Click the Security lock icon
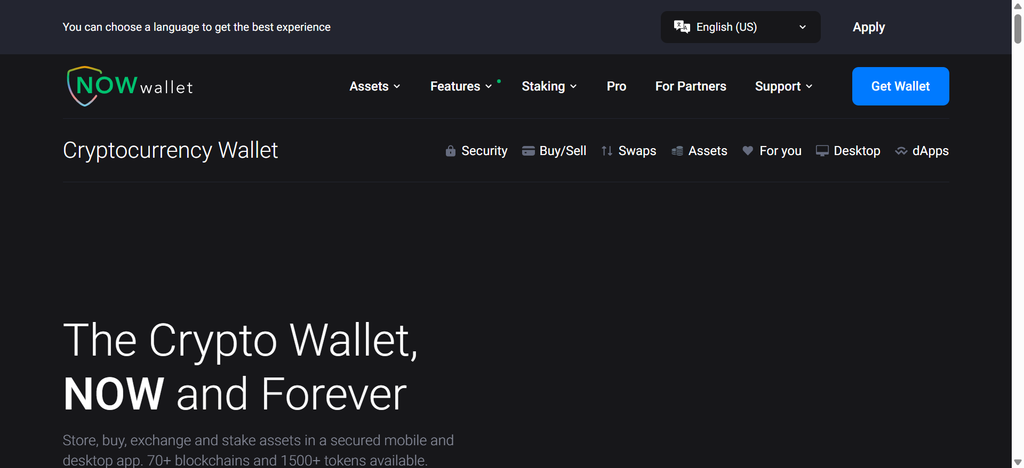 (451, 151)
